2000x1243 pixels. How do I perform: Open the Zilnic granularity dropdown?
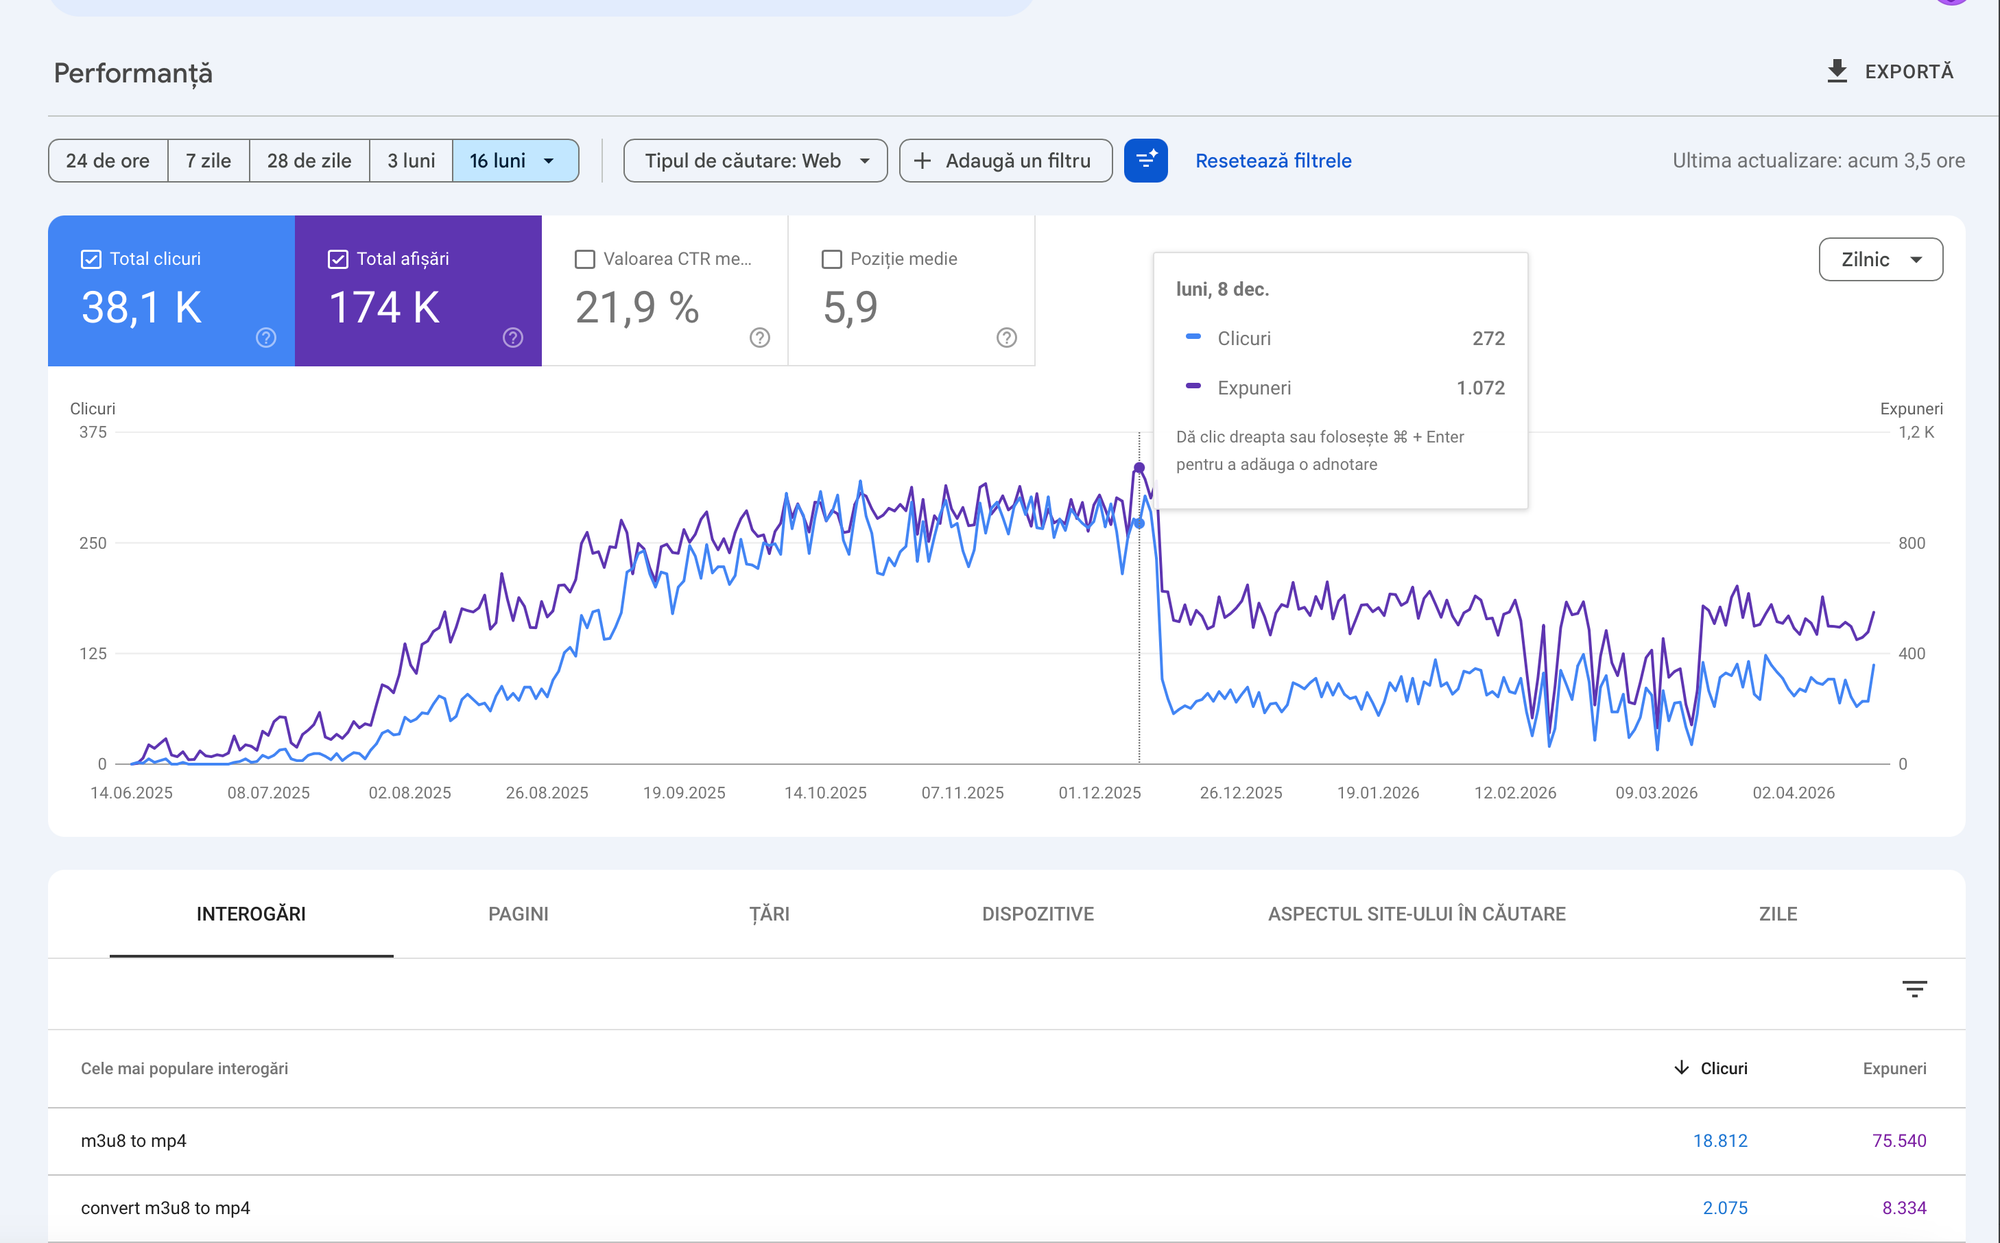click(x=1880, y=259)
